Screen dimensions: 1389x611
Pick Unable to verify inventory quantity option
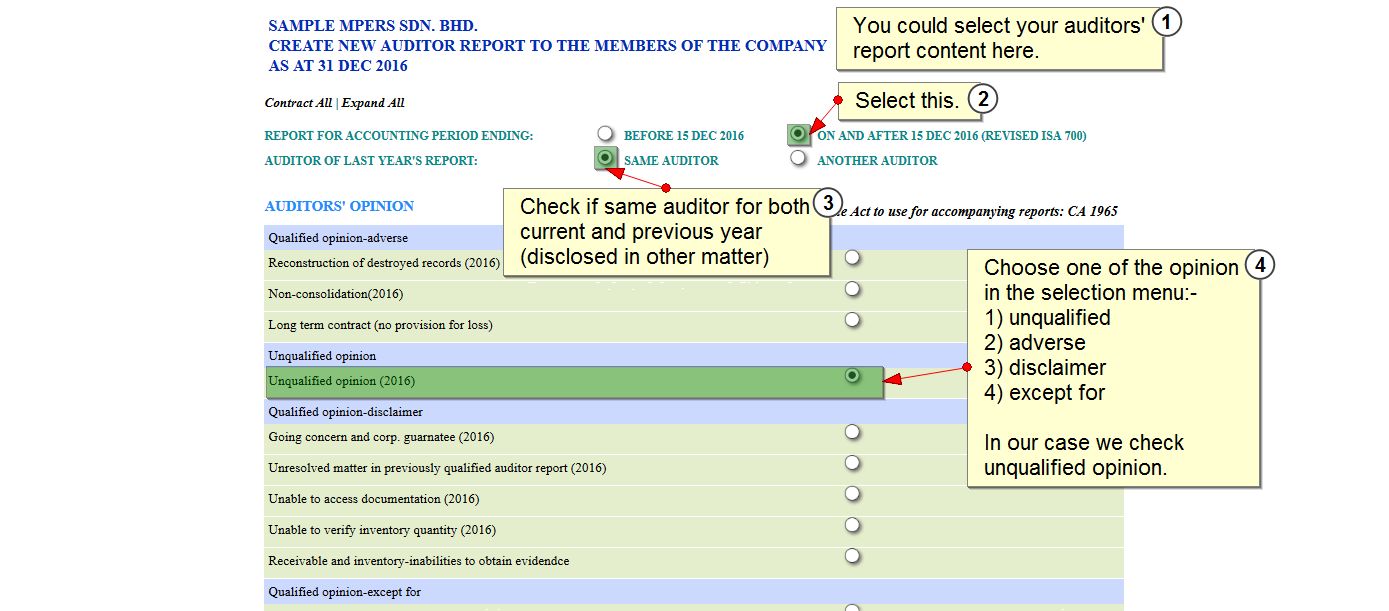tap(852, 525)
